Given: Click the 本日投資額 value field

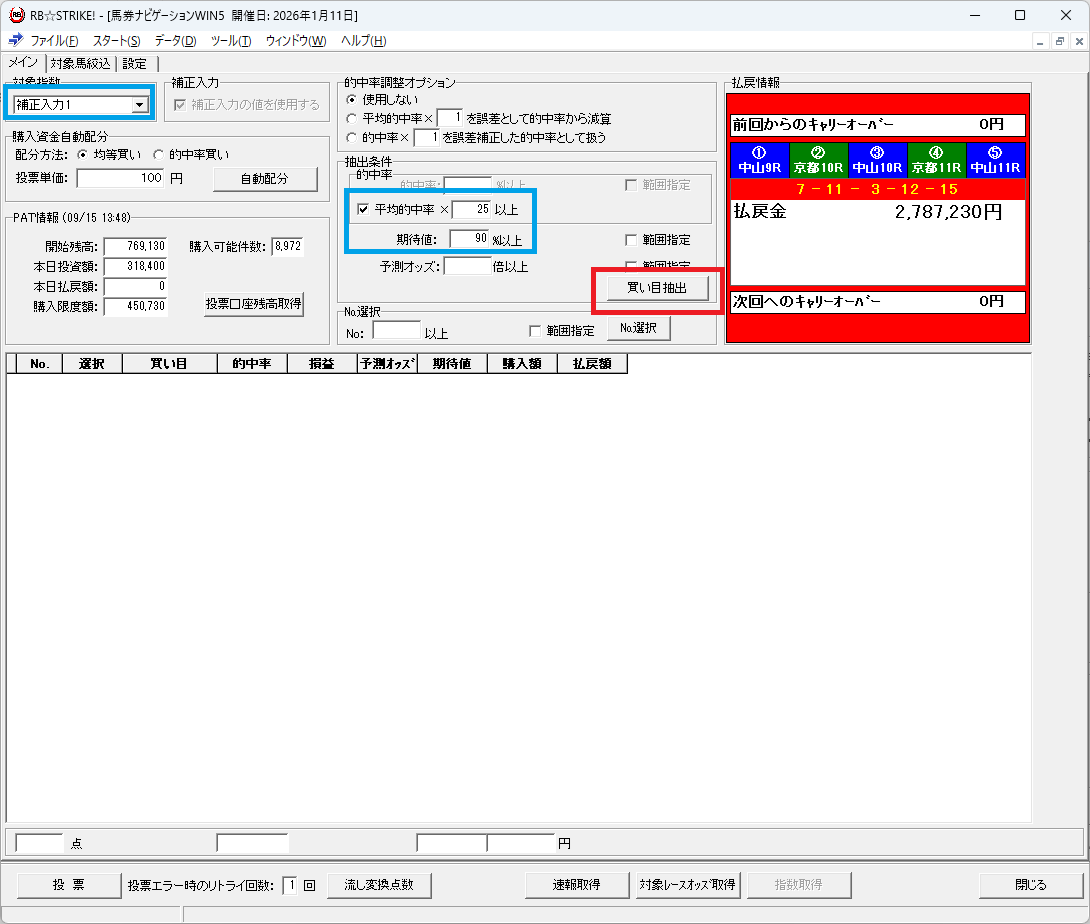Looking at the screenshot, I should (136, 266).
